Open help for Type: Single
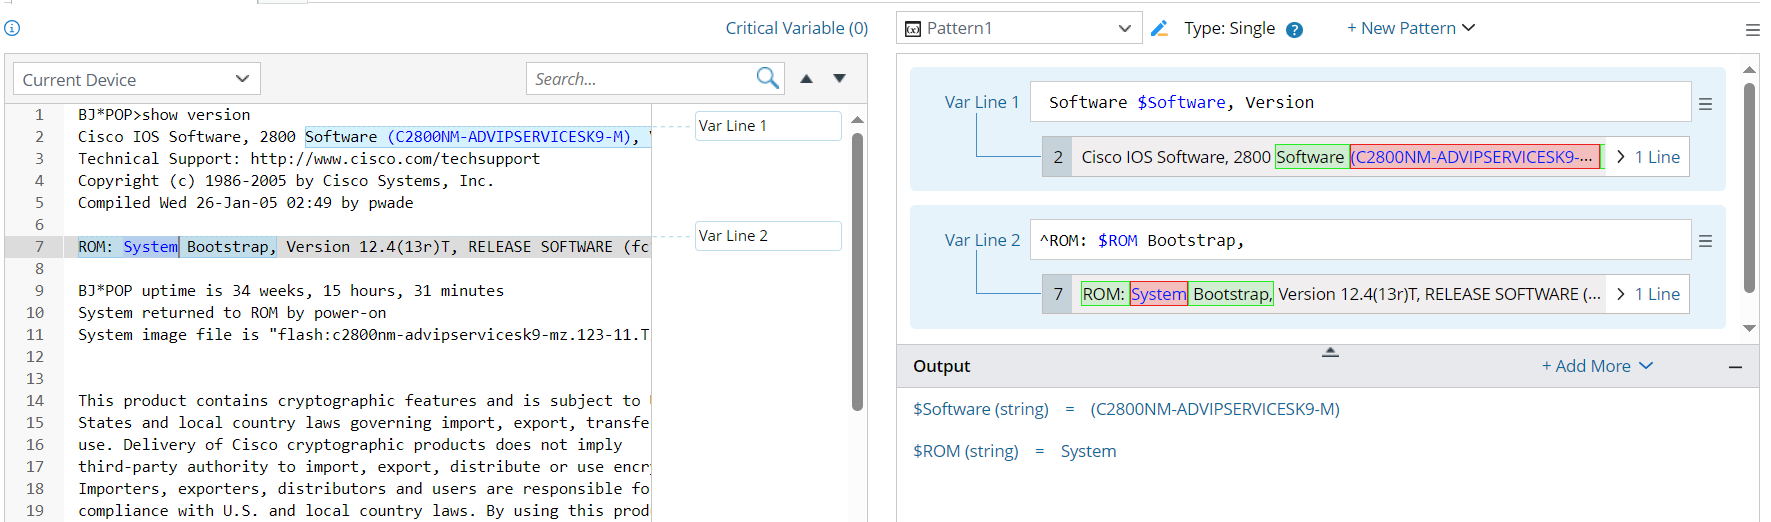This screenshot has width=1771, height=522. (x=1294, y=29)
